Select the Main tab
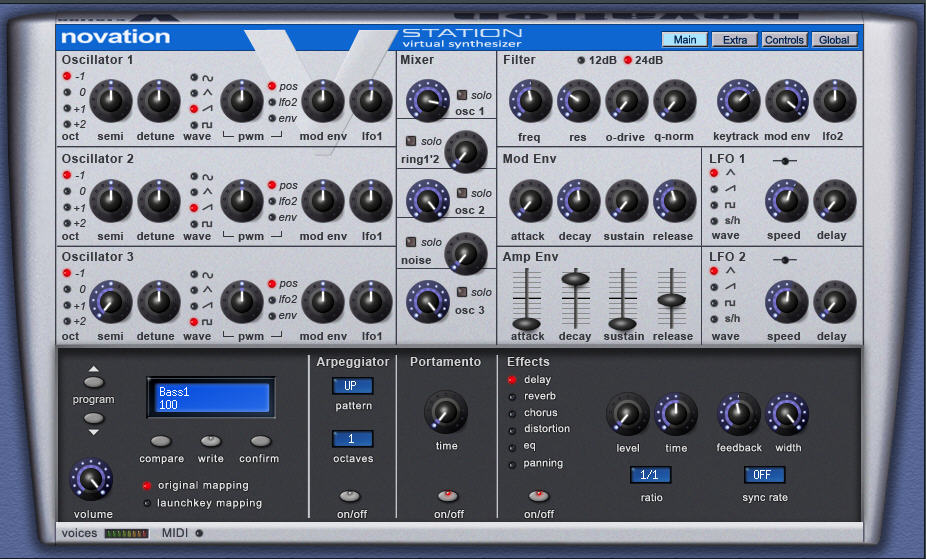926x559 pixels. click(x=684, y=40)
